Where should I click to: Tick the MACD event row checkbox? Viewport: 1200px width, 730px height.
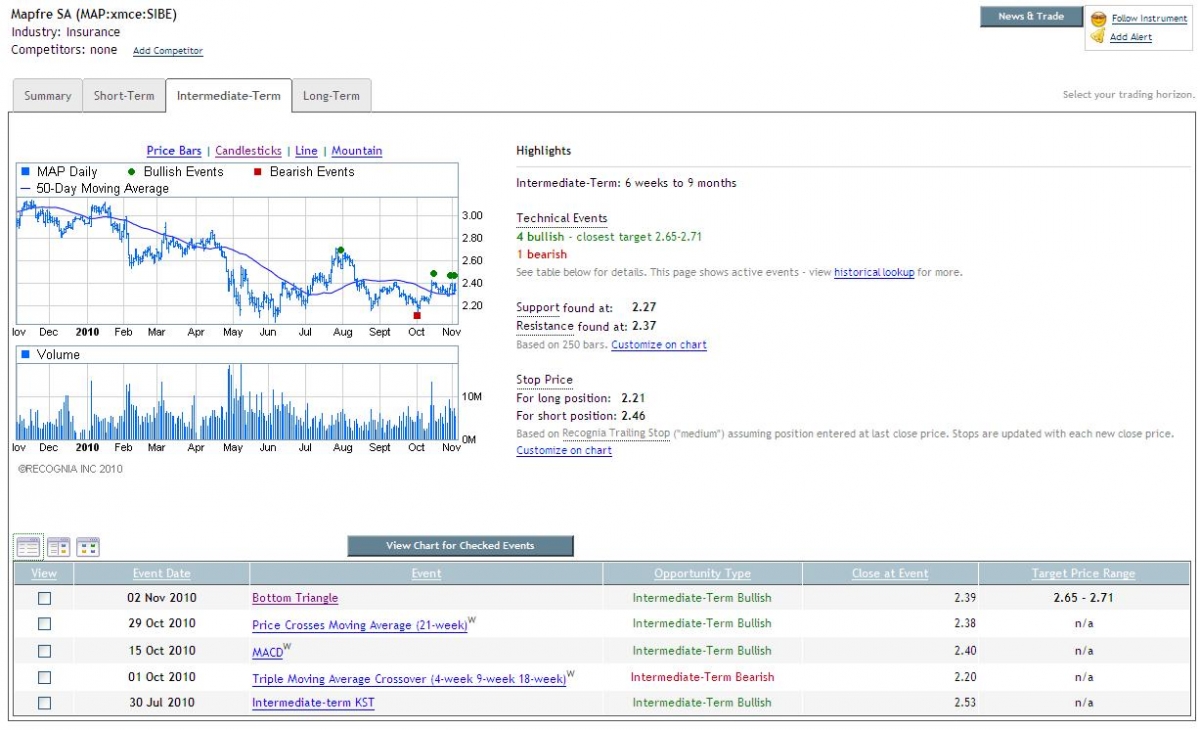point(44,651)
